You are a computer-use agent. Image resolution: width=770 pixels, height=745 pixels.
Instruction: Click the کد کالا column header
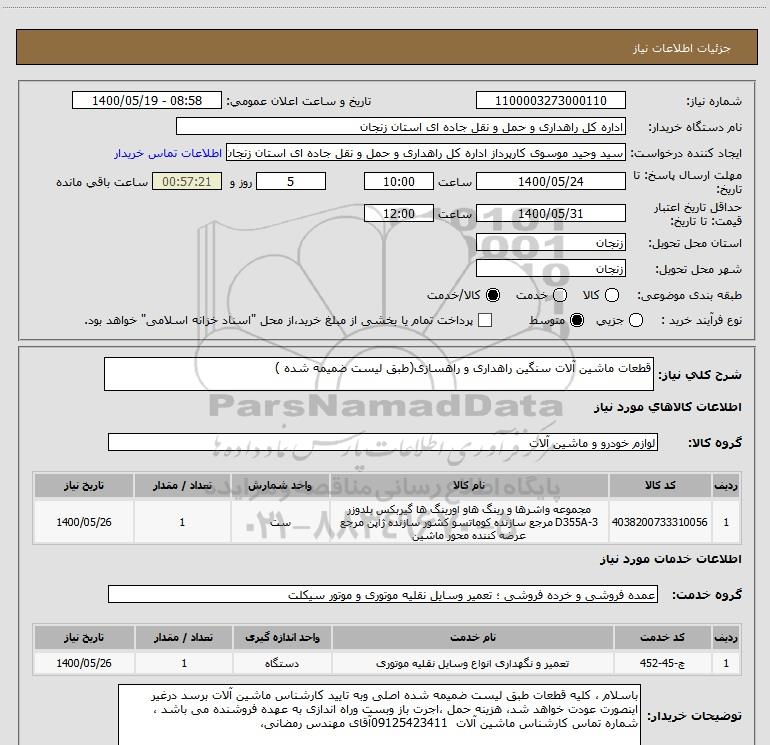660,486
